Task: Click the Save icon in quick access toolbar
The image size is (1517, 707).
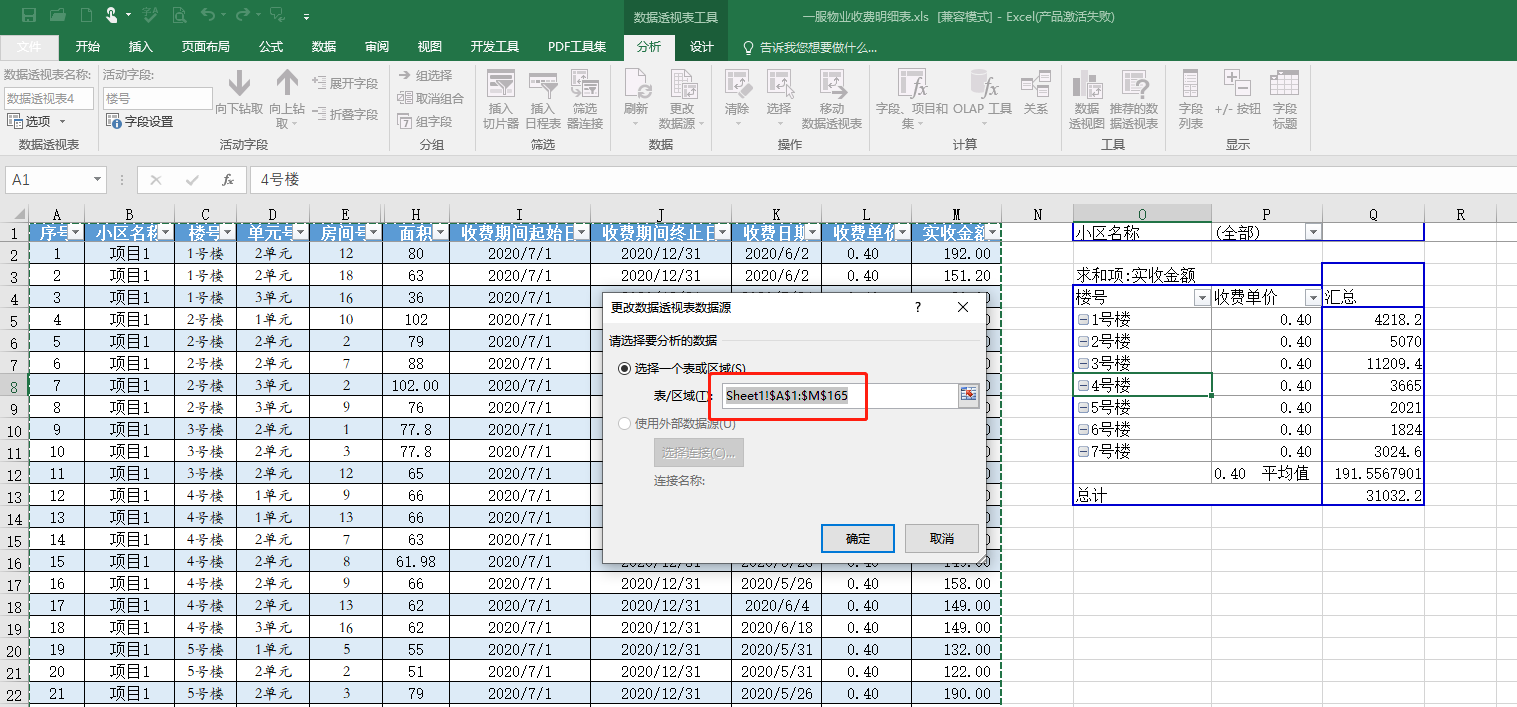Action: click(x=29, y=16)
